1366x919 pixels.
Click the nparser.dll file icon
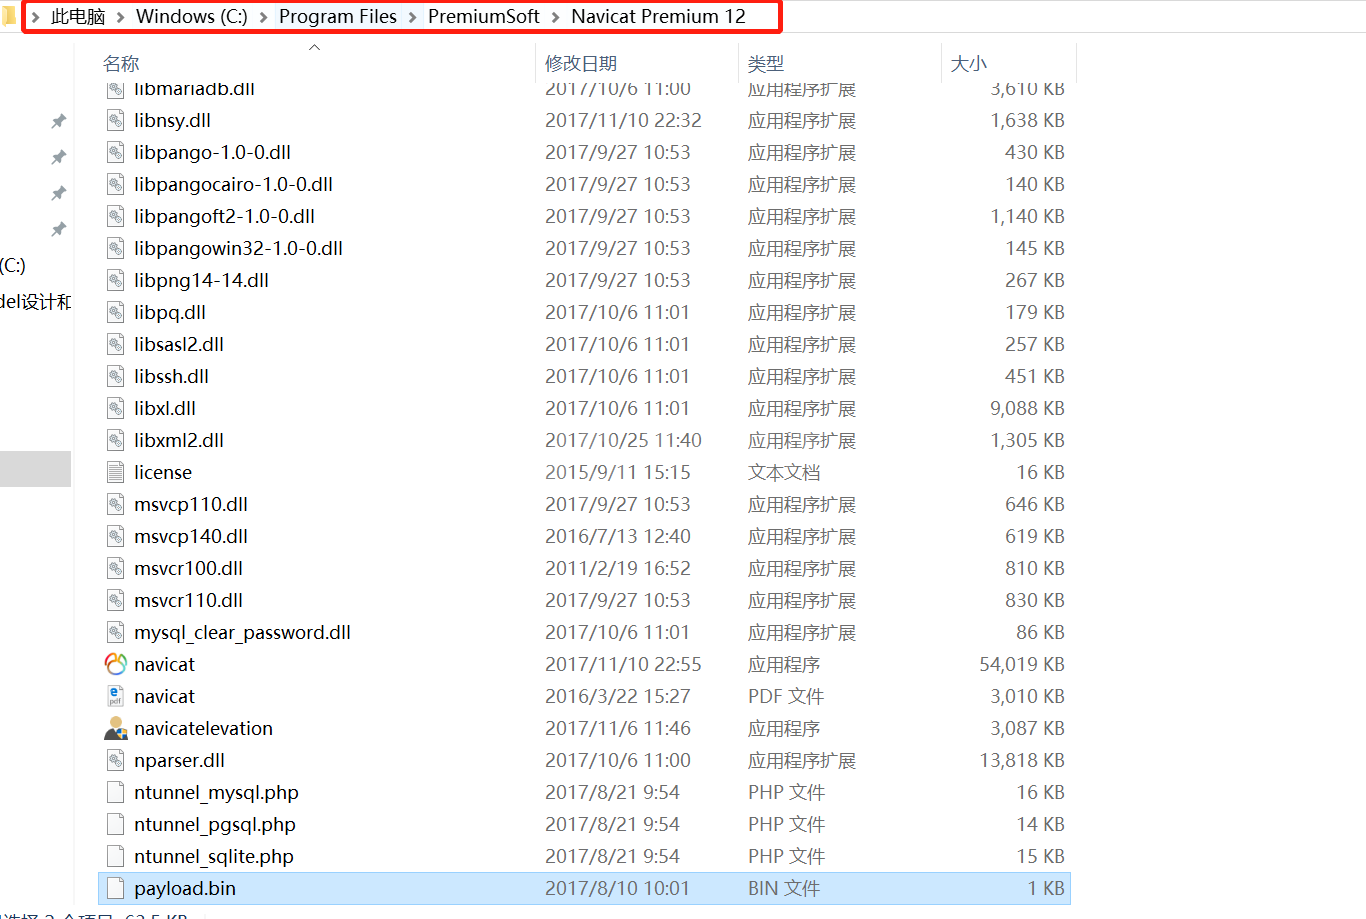(x=116, y=760)
